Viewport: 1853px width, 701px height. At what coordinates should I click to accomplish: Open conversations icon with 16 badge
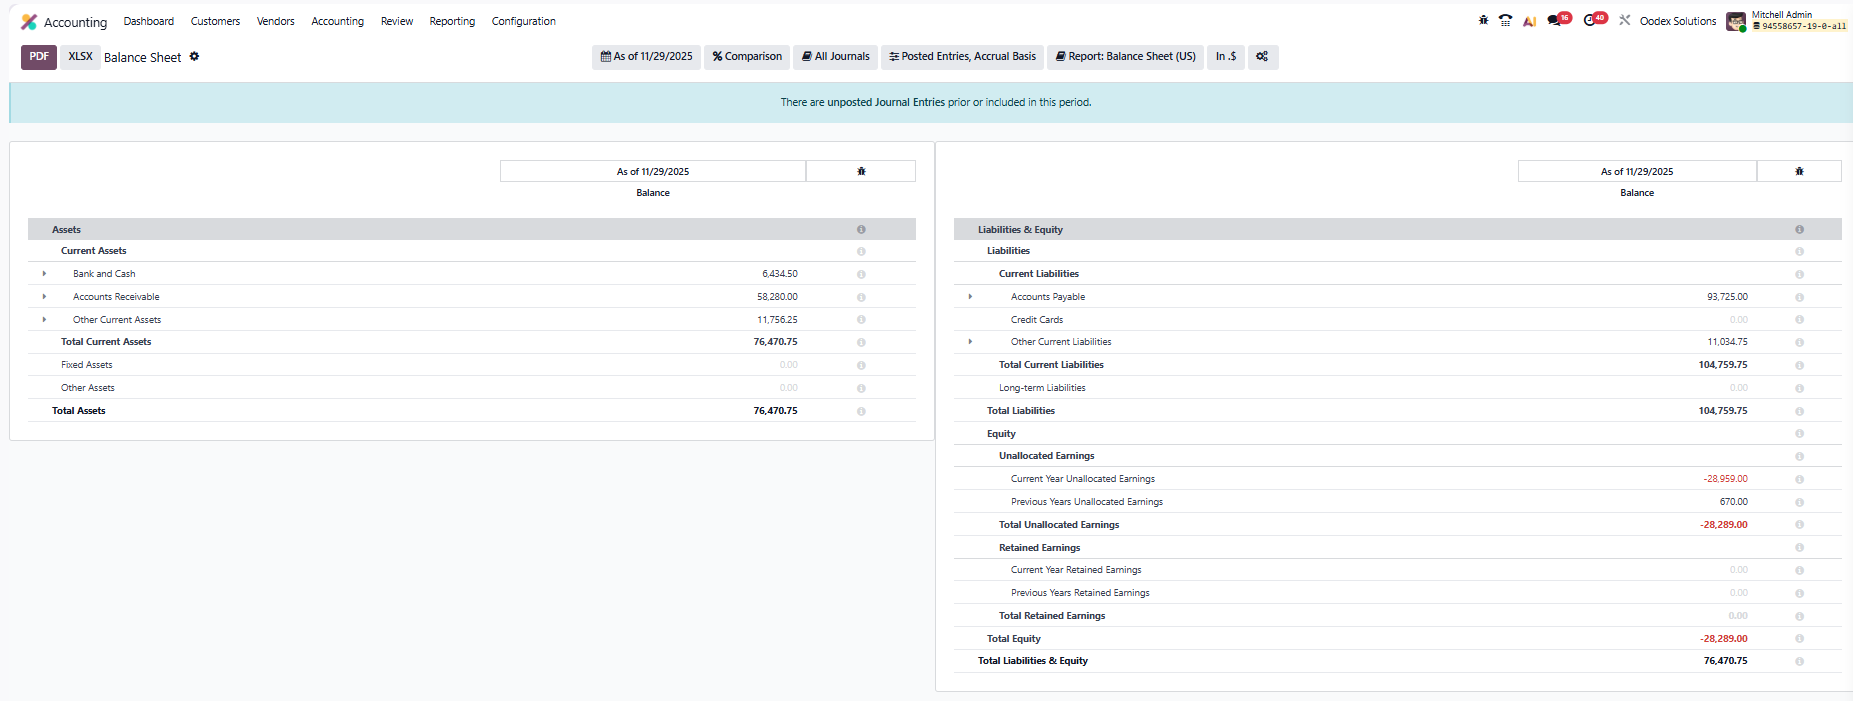click(x=1556, y=20)
